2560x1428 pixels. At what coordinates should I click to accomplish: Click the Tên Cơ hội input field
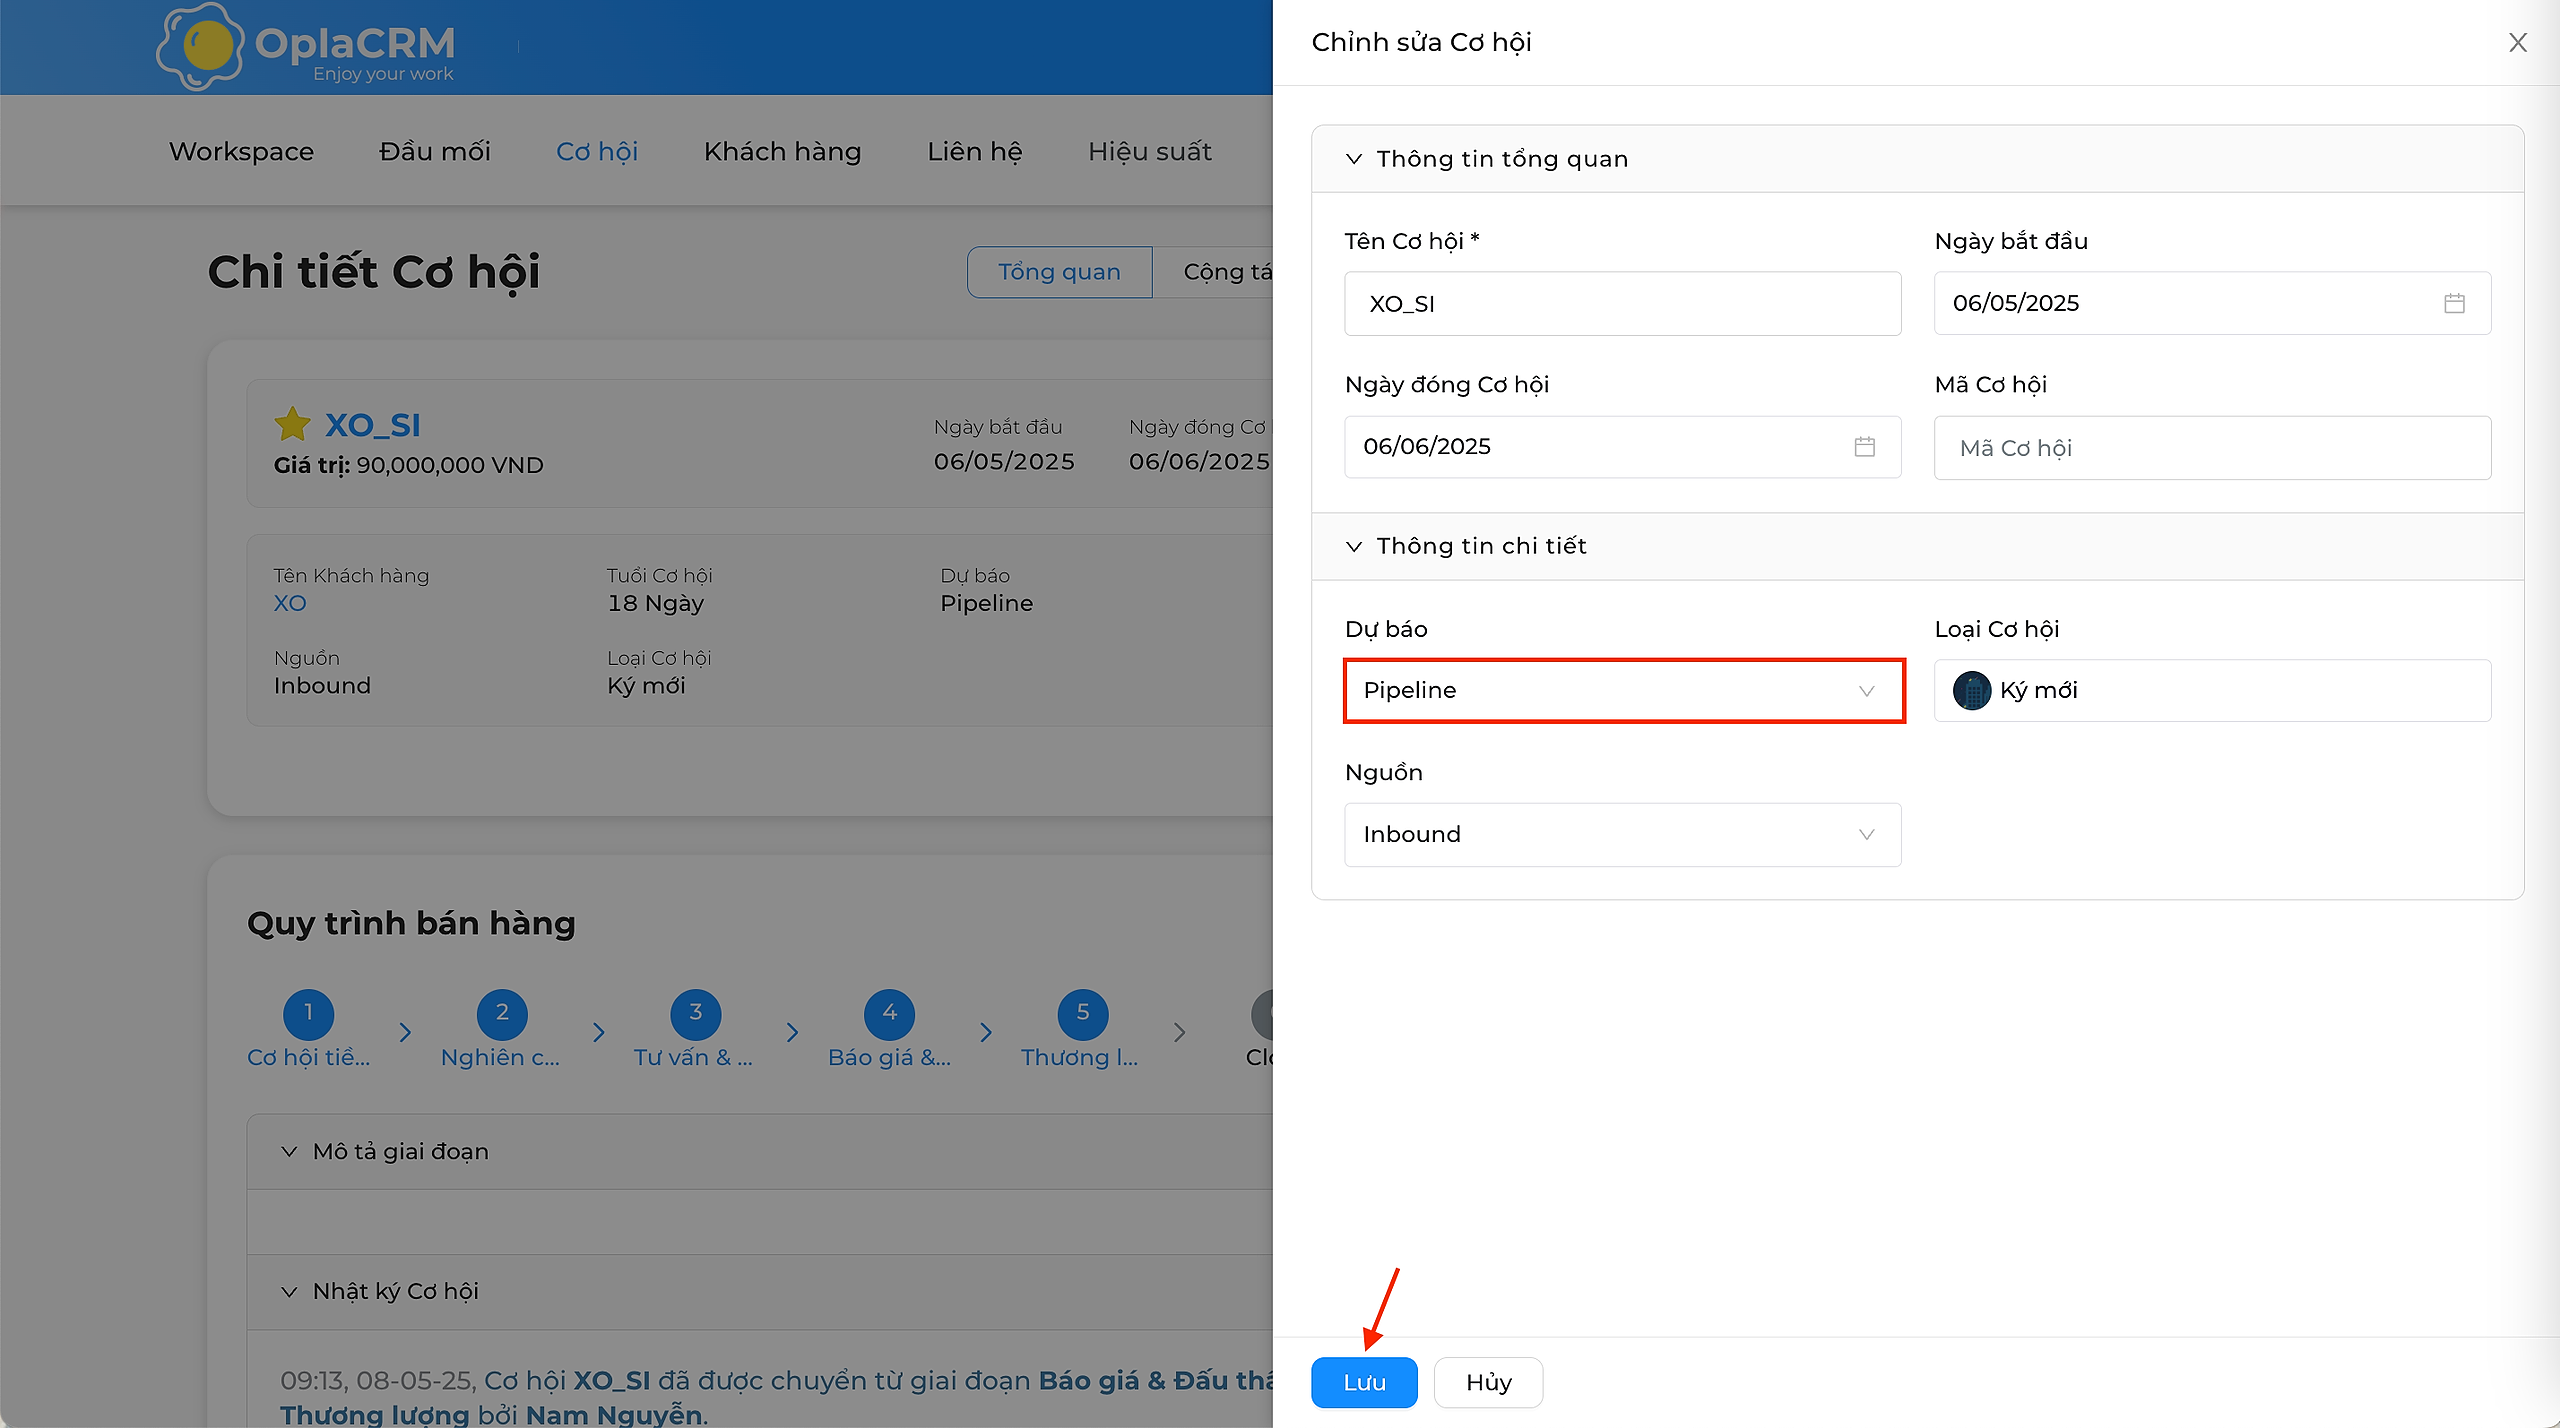point(1623,303)
